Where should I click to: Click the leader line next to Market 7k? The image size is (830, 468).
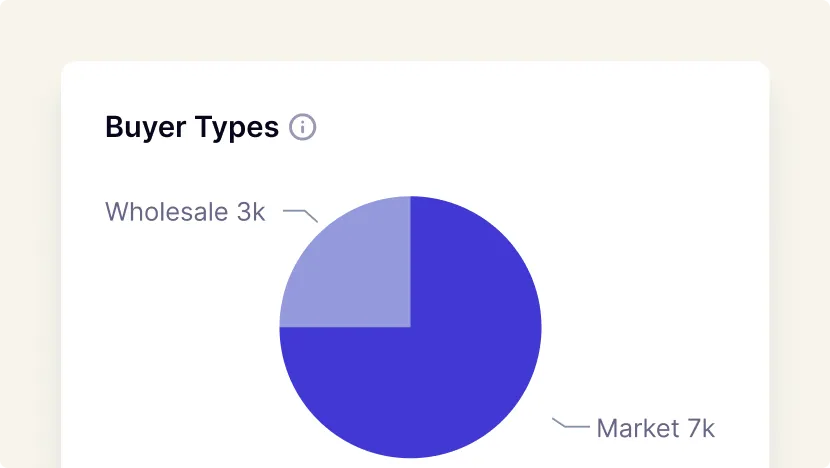(571, 425)
